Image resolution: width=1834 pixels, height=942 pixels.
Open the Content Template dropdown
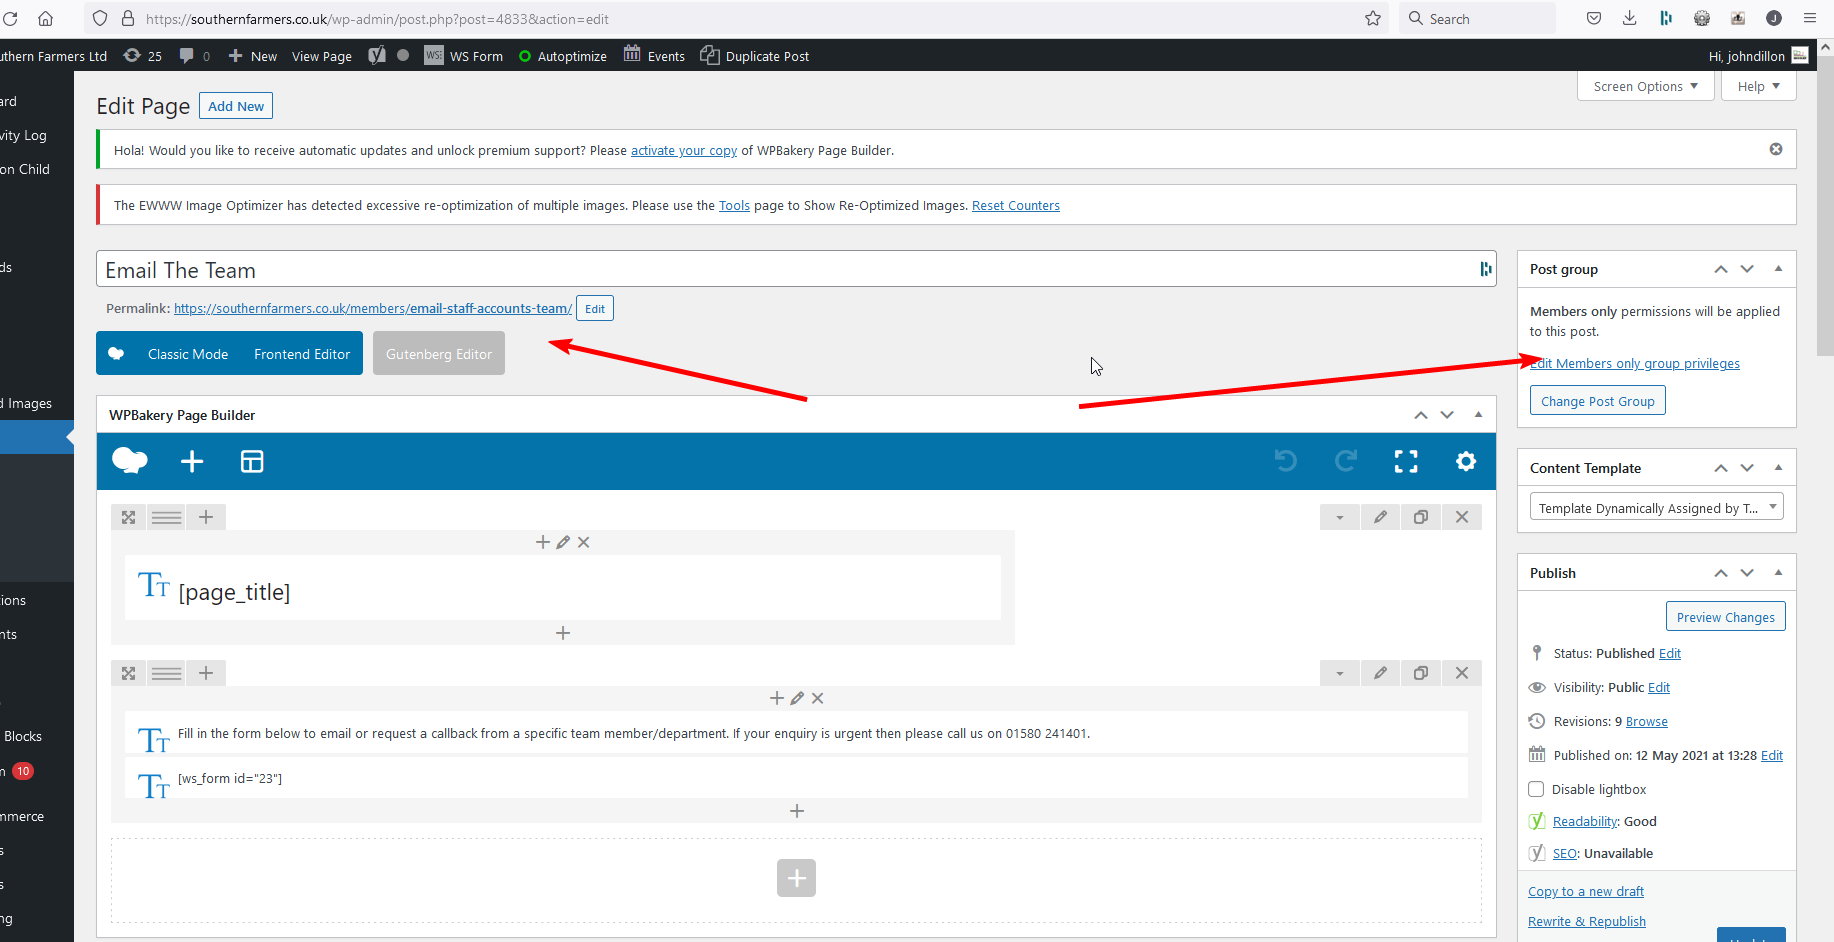pos(1656,508)
